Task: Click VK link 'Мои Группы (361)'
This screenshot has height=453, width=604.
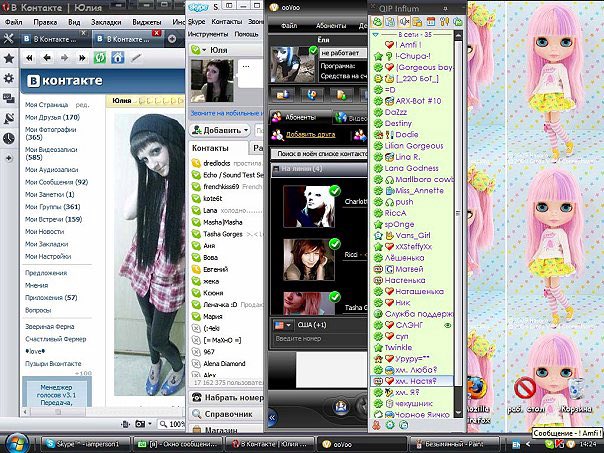Action: (x=52, y=206)
